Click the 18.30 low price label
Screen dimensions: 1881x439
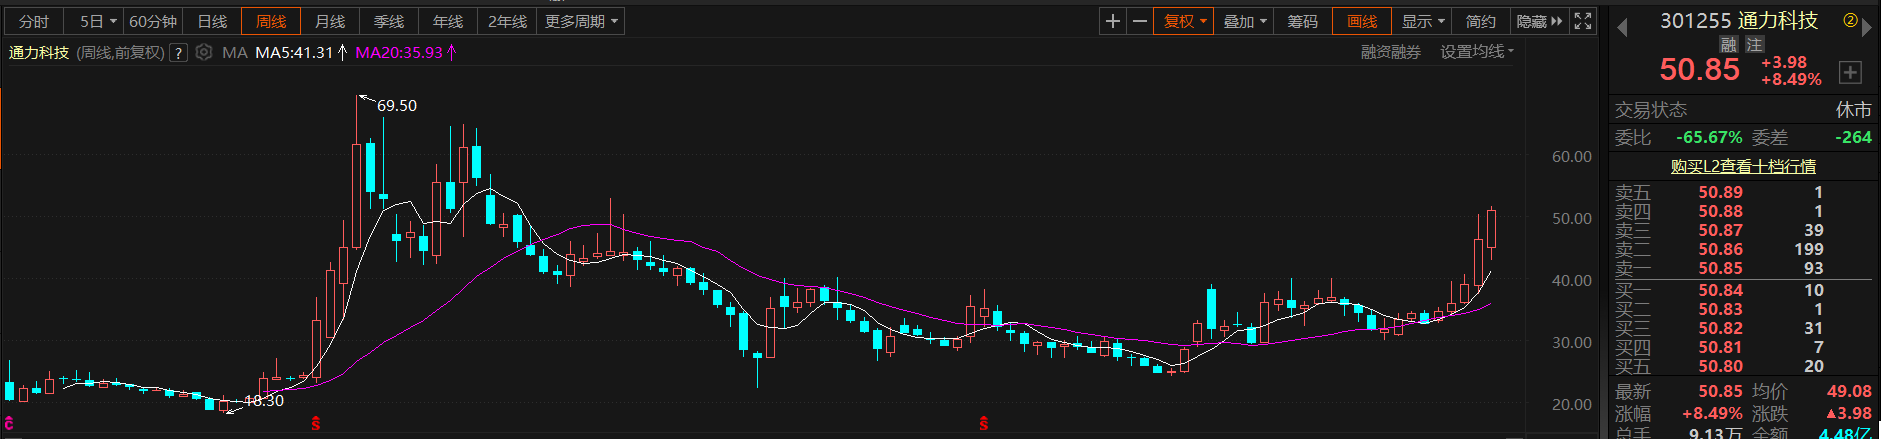pos(264,400)
